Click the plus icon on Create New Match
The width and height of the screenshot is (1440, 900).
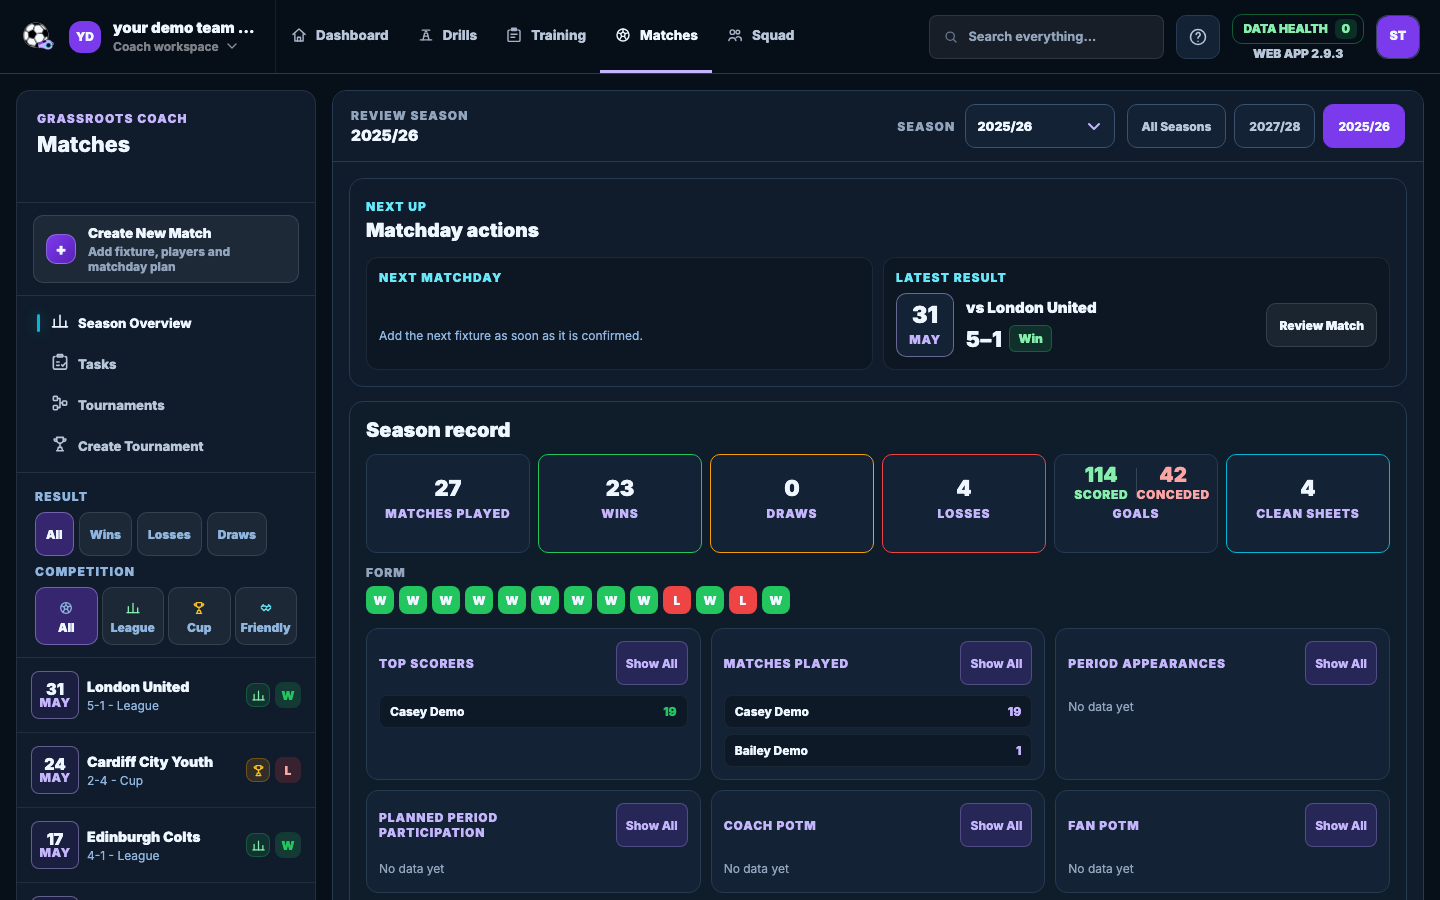tap(61, 249)
